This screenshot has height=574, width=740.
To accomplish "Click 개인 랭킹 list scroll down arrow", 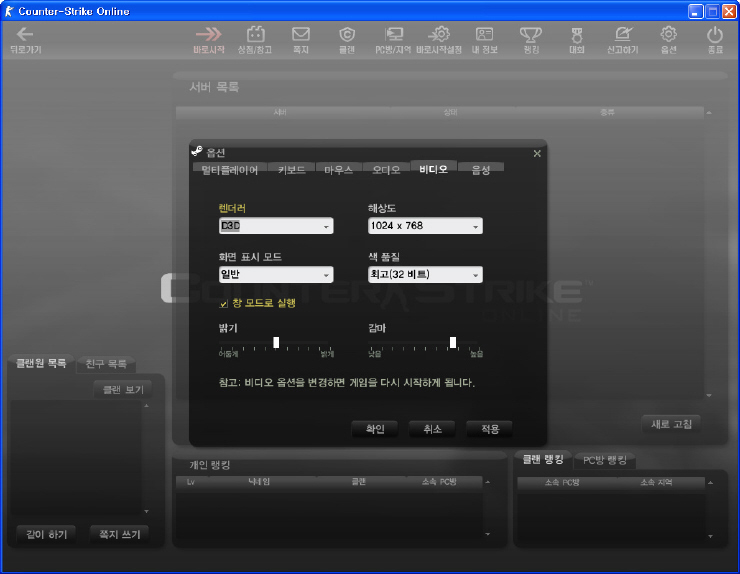I will pyautogui.click(x=488, y=534).
